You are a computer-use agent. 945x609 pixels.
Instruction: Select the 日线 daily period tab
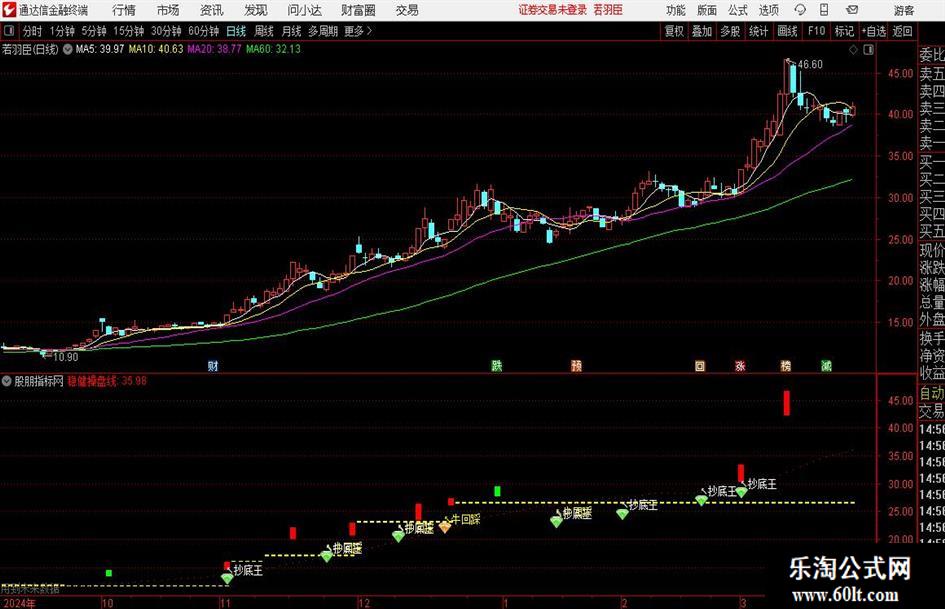(236, 31)
